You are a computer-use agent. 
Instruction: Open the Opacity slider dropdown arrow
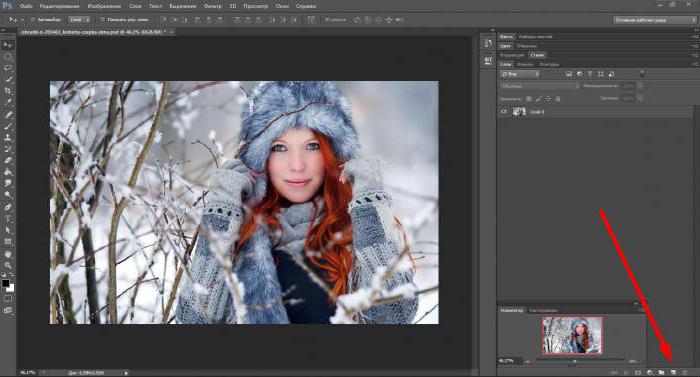click(x=640, y=86)
